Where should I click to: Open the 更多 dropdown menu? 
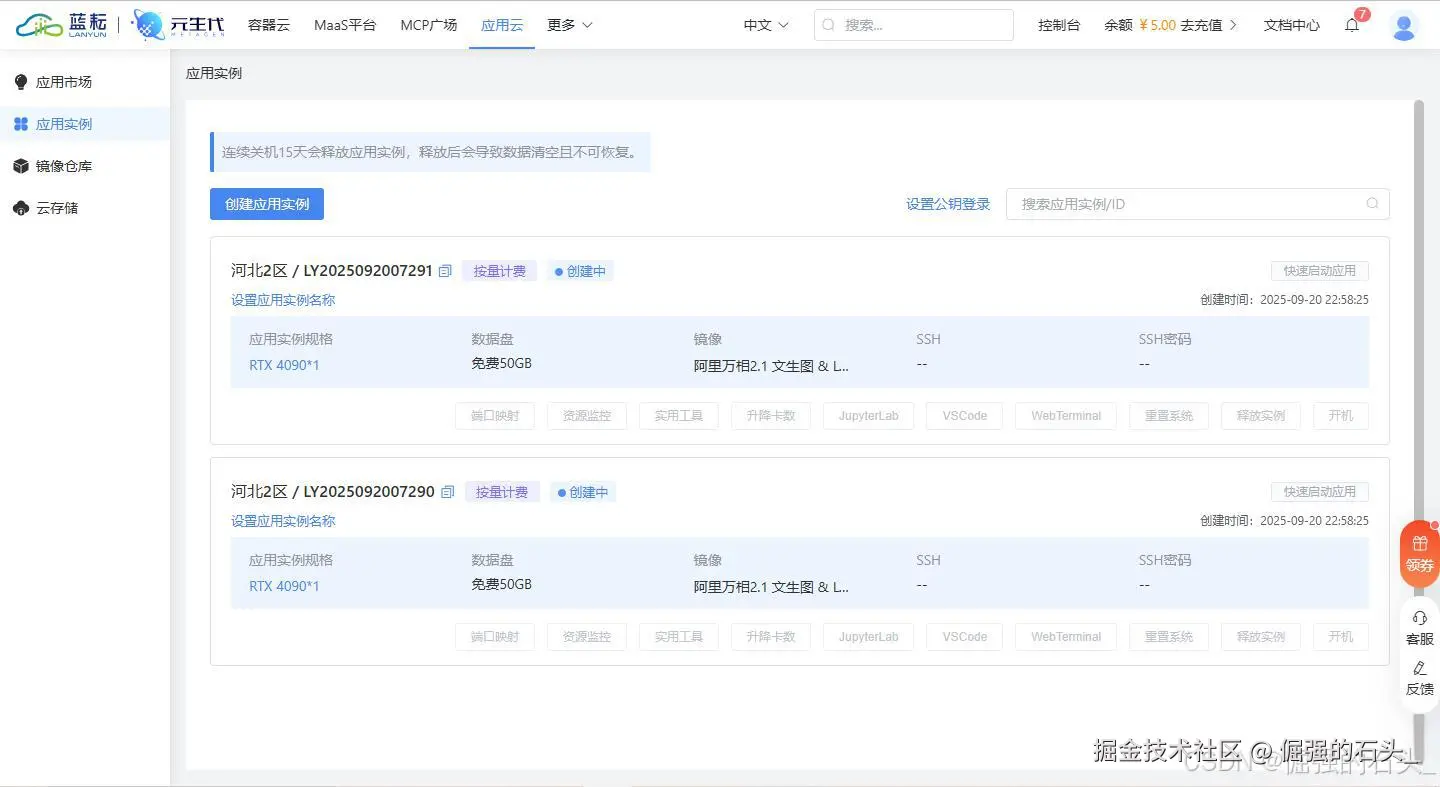point(568,25)
